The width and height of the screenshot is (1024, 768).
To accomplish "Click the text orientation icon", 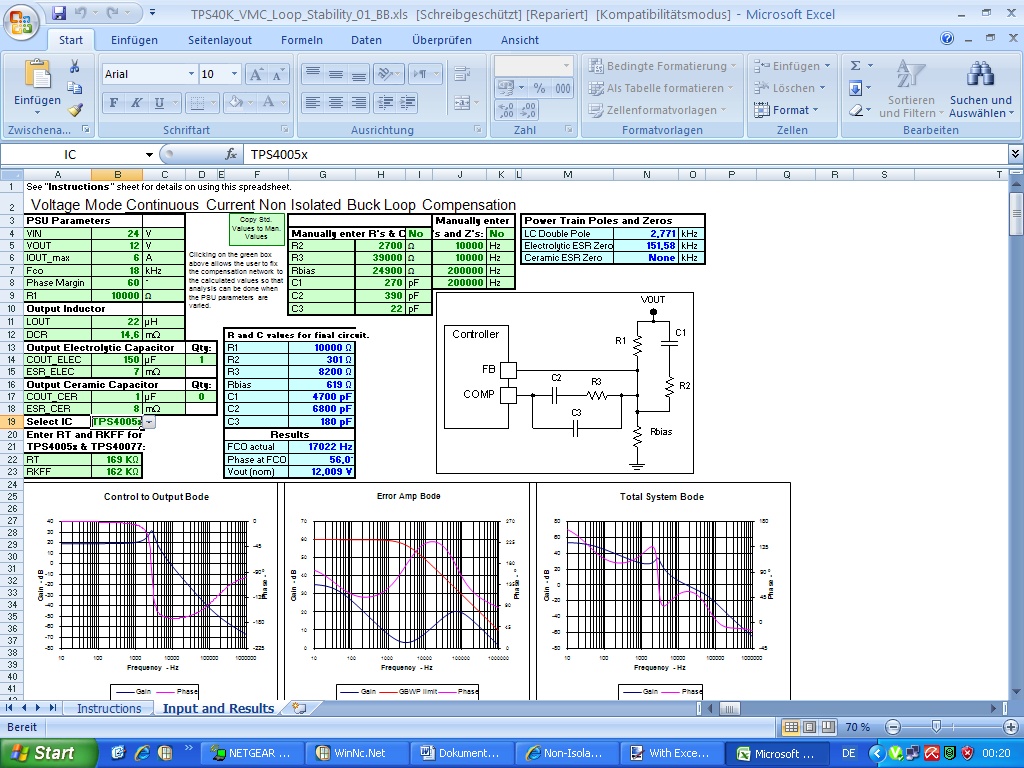I will [389, 74].
